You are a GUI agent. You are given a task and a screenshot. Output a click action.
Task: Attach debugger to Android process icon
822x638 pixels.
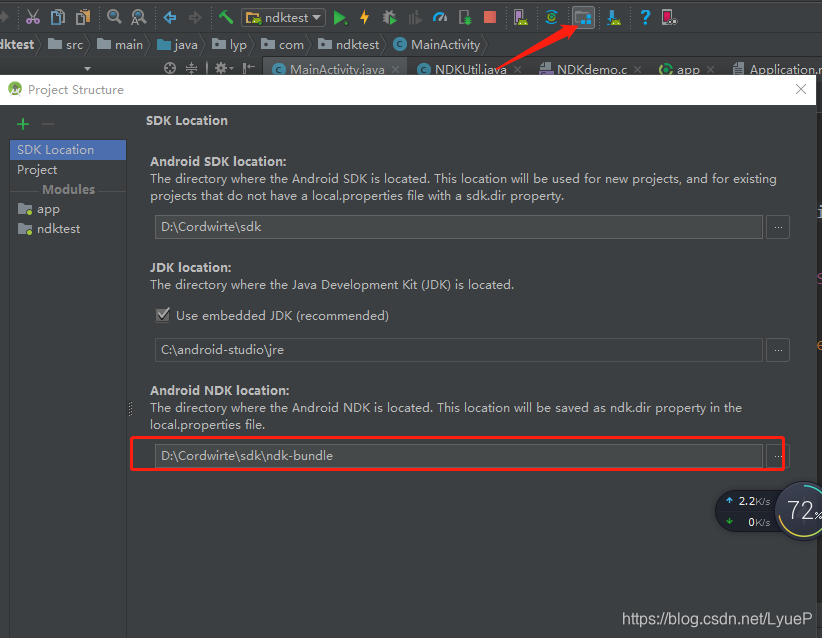[465, 17]
